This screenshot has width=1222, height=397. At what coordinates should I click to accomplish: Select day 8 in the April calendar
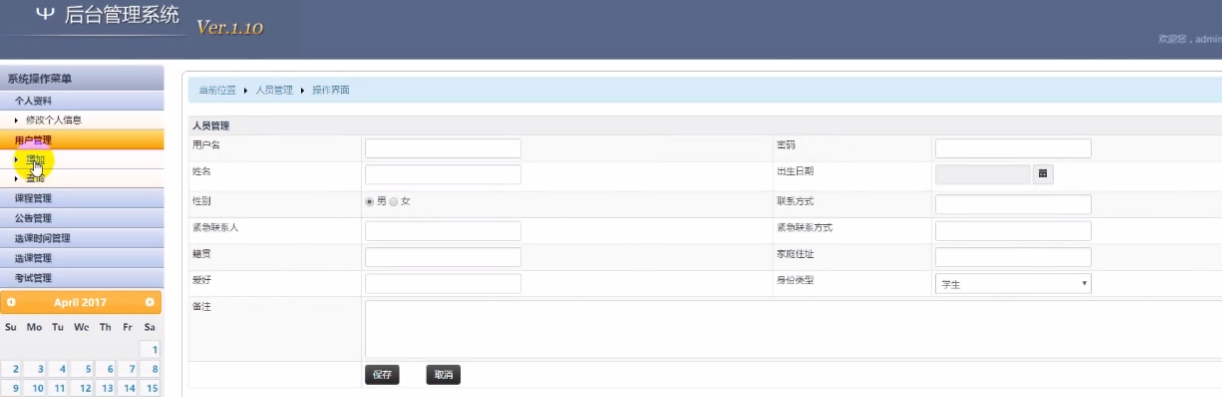click(x=151, y=369)
